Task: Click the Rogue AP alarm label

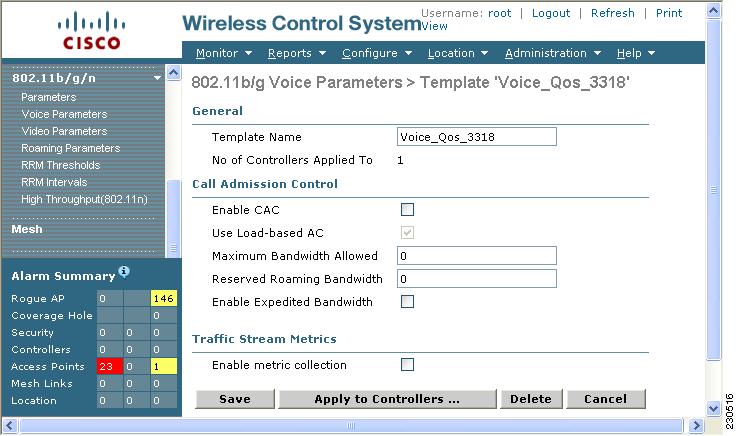Action: pos(38,298)
